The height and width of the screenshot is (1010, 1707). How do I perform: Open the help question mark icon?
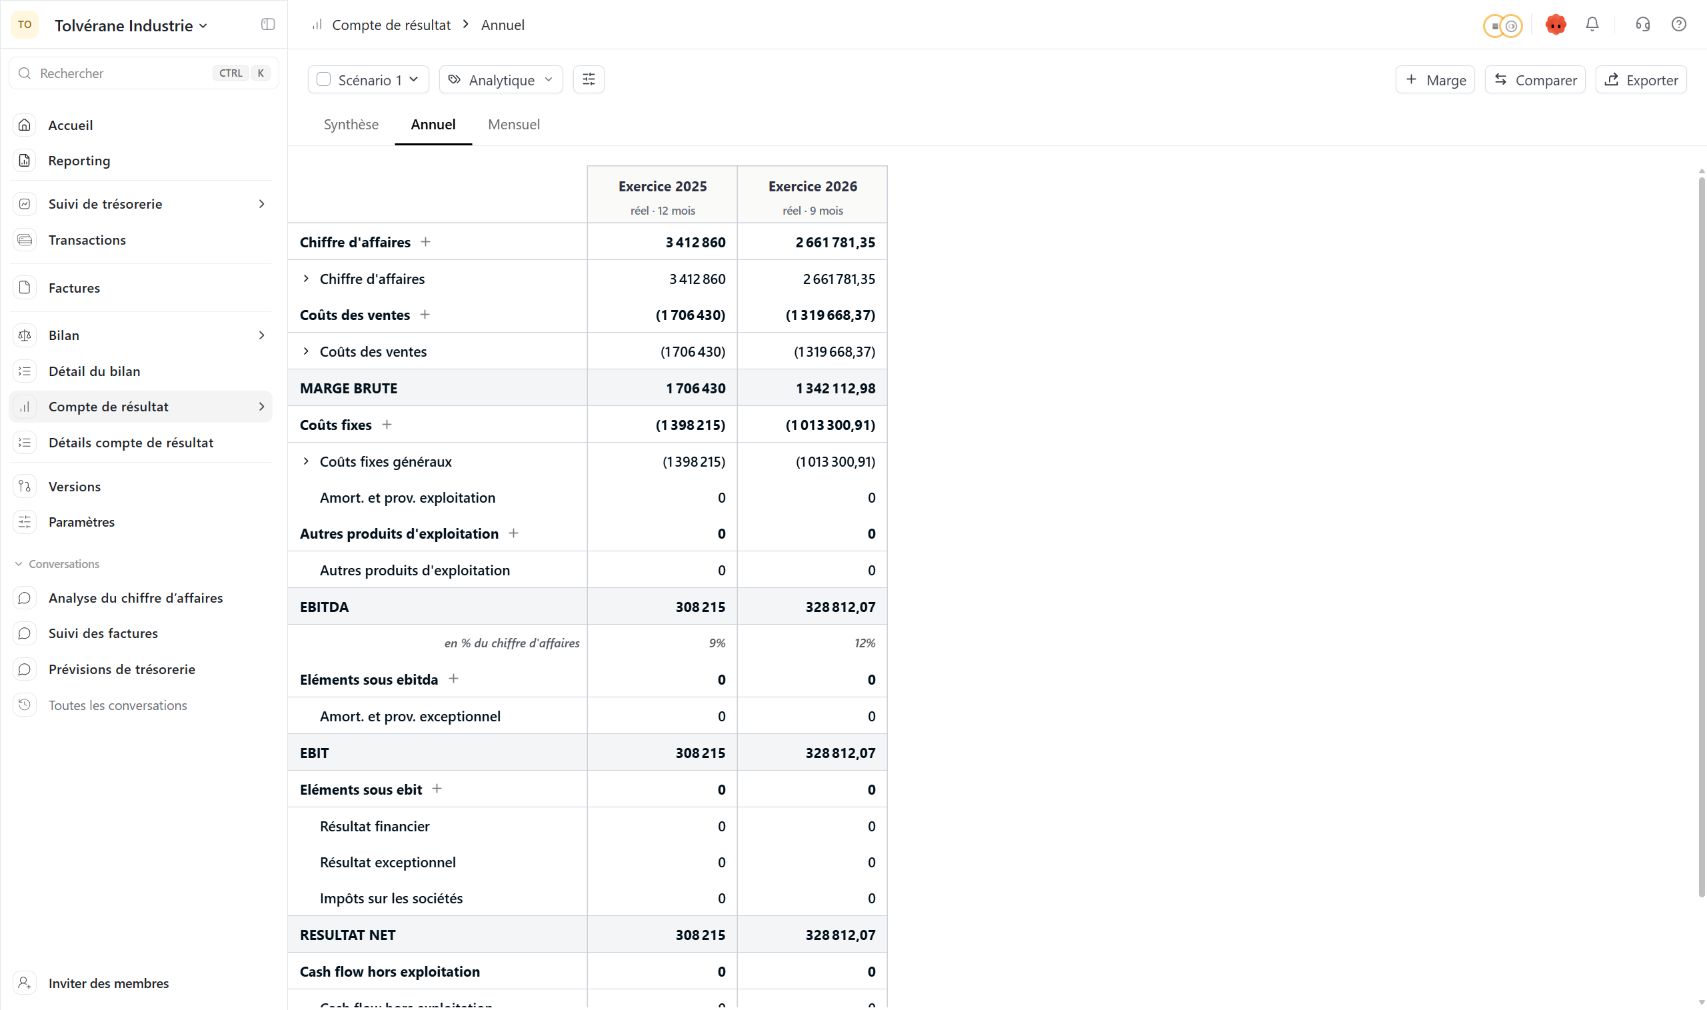[1679, 25]
